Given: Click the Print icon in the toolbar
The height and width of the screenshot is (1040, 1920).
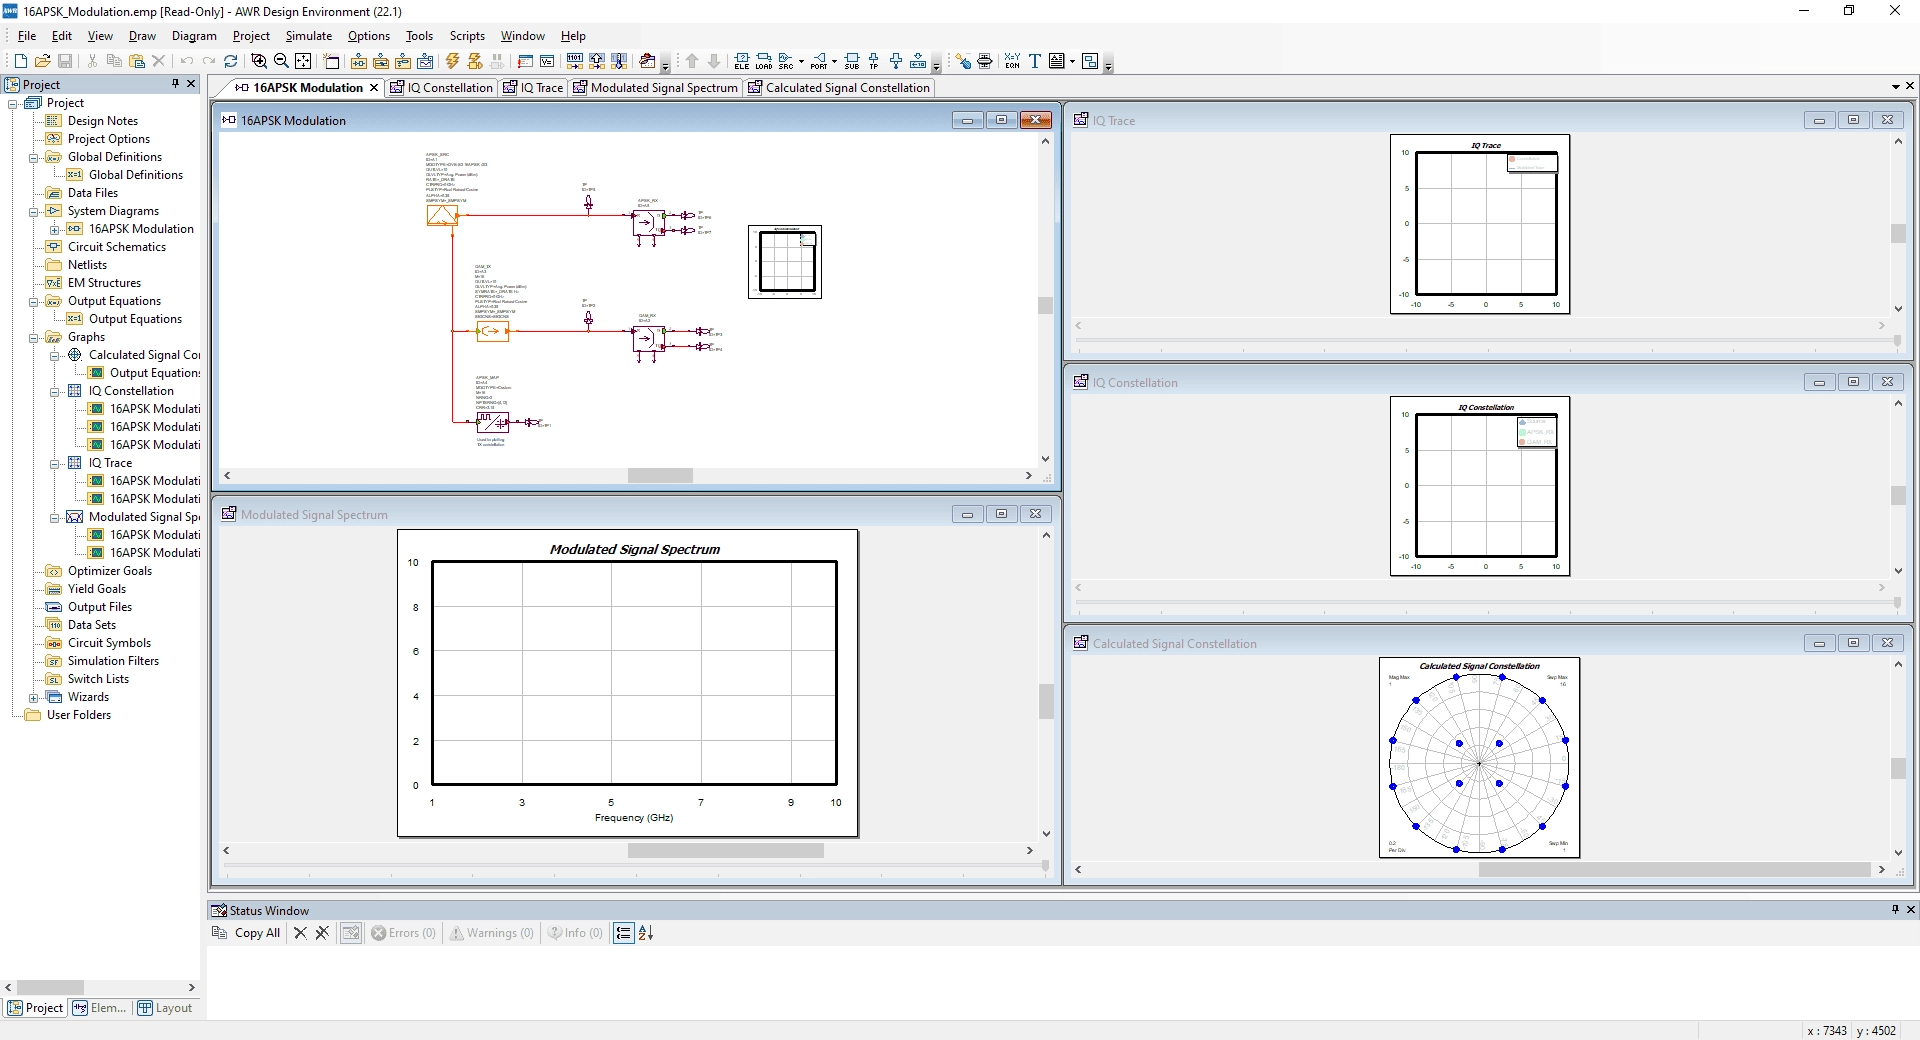Looking at the screenshot, I should click(x=985, y=61).
